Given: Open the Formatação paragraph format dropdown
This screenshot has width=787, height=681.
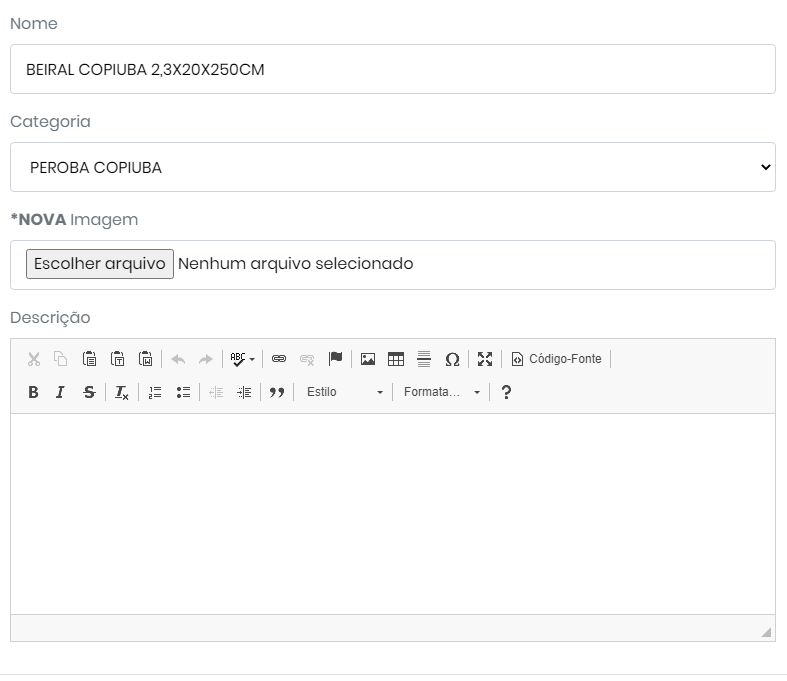Looking at the screenshot, I should [442, 392].
